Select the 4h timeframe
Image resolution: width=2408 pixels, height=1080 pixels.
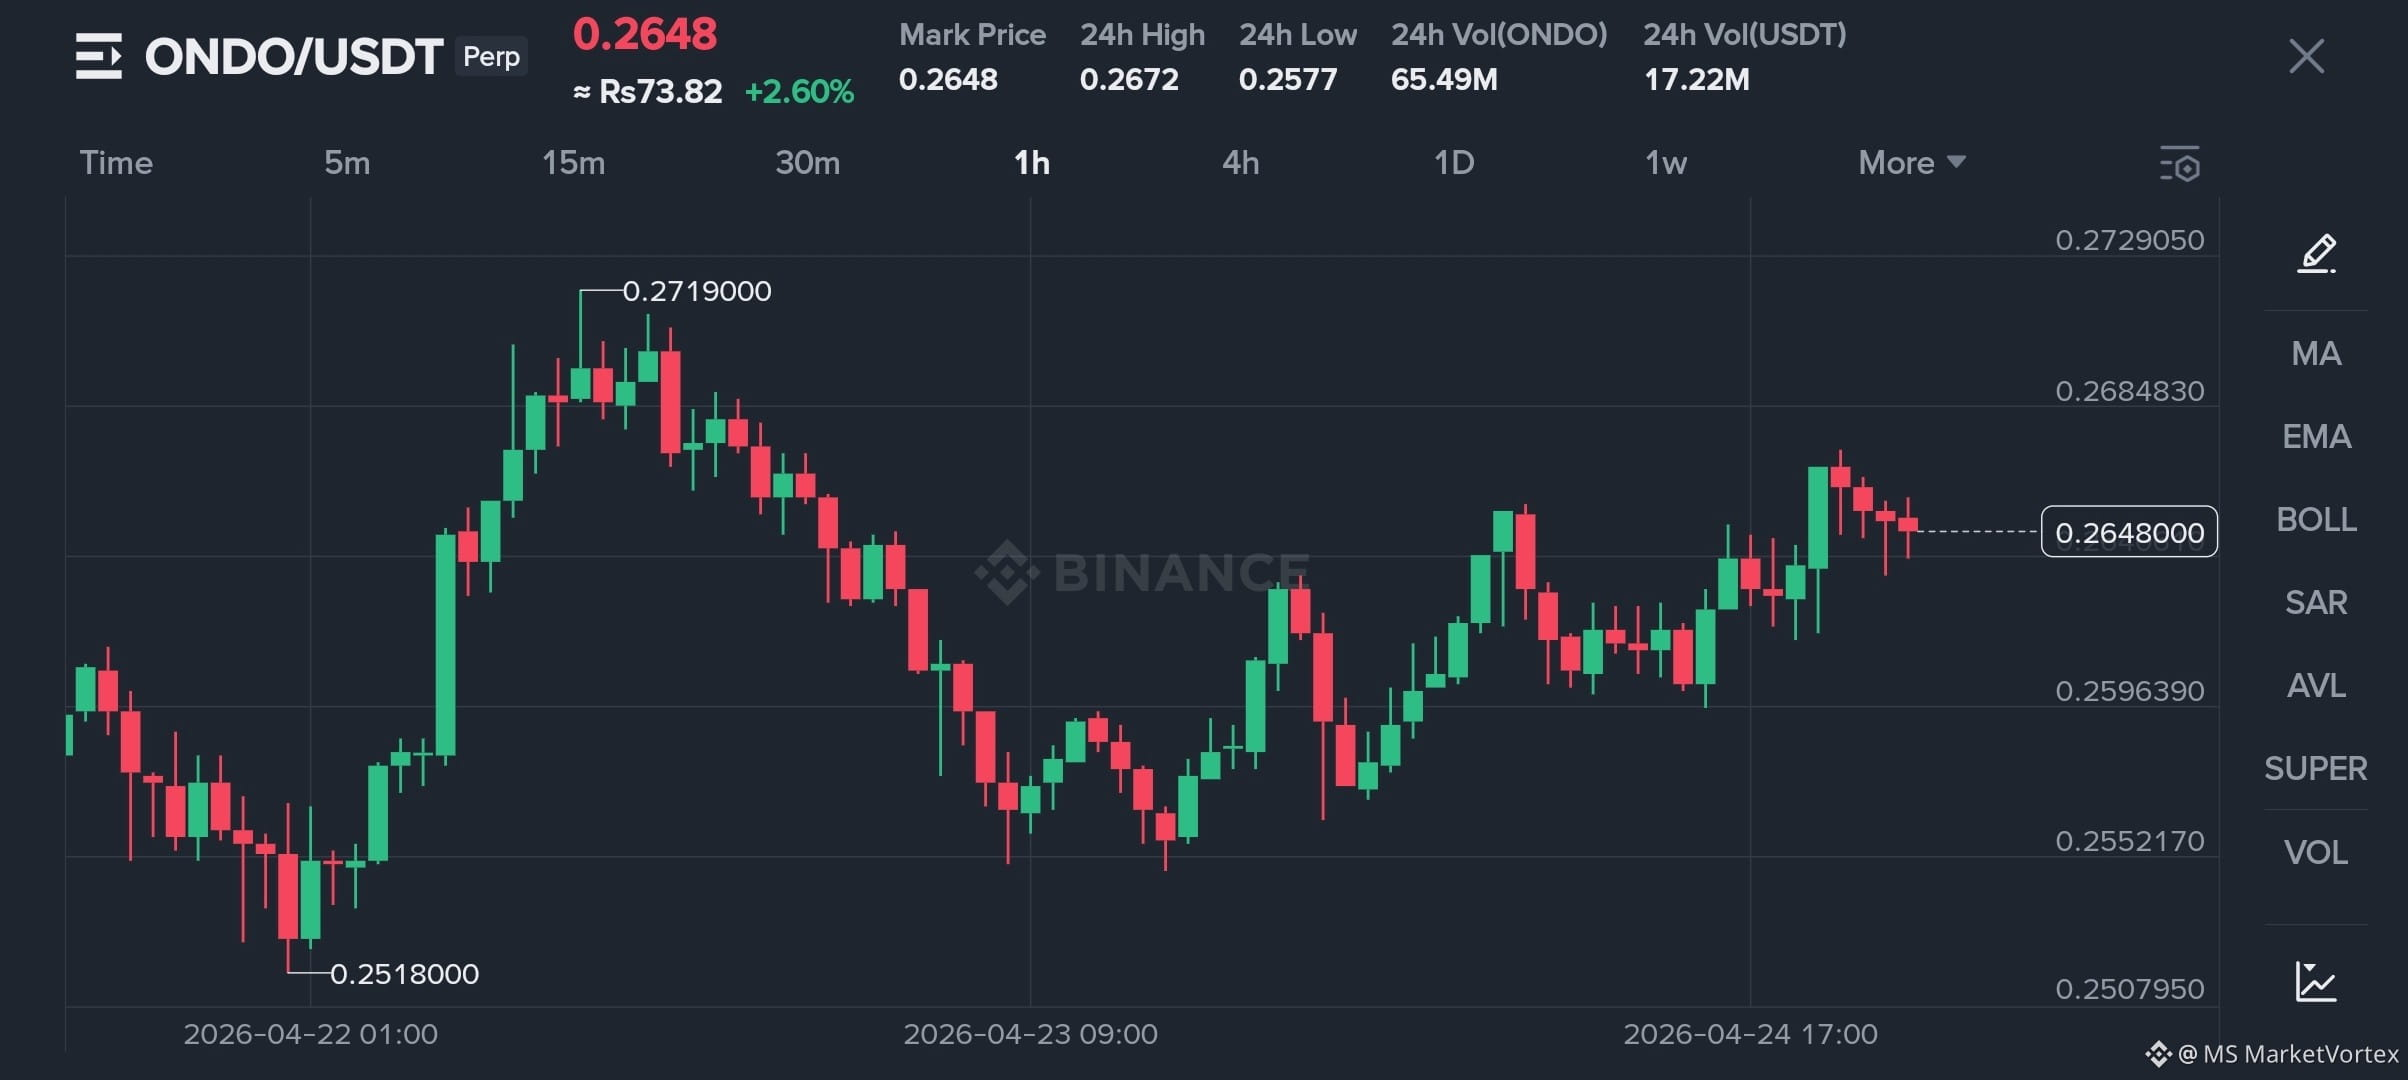click(x=1241, y=162)
